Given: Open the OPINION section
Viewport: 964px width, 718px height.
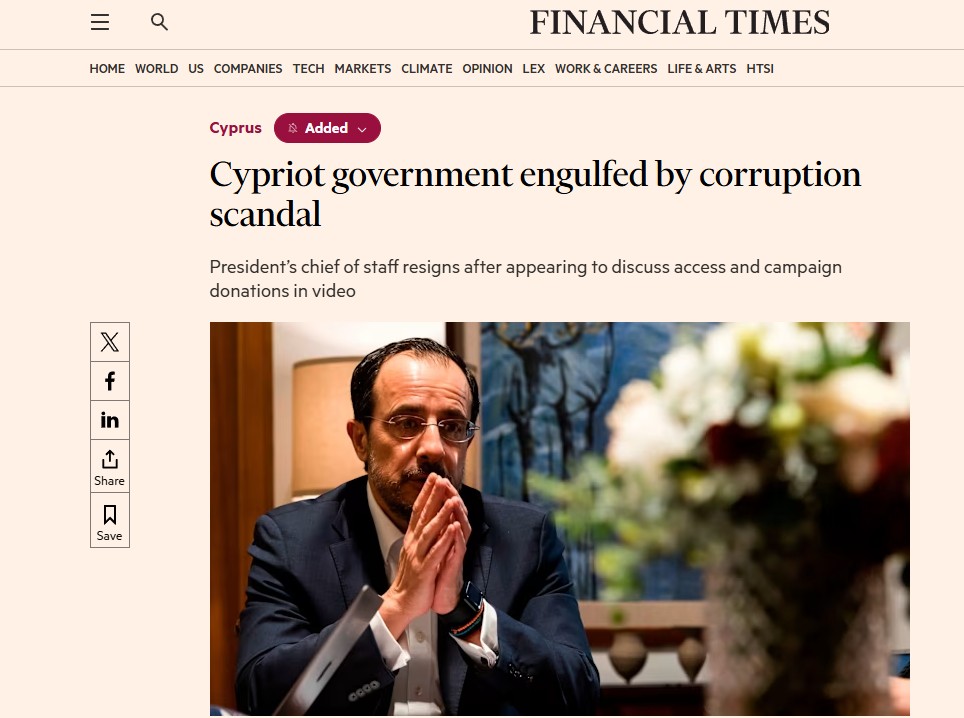Looking at the screenshot, I should (487, 68).
